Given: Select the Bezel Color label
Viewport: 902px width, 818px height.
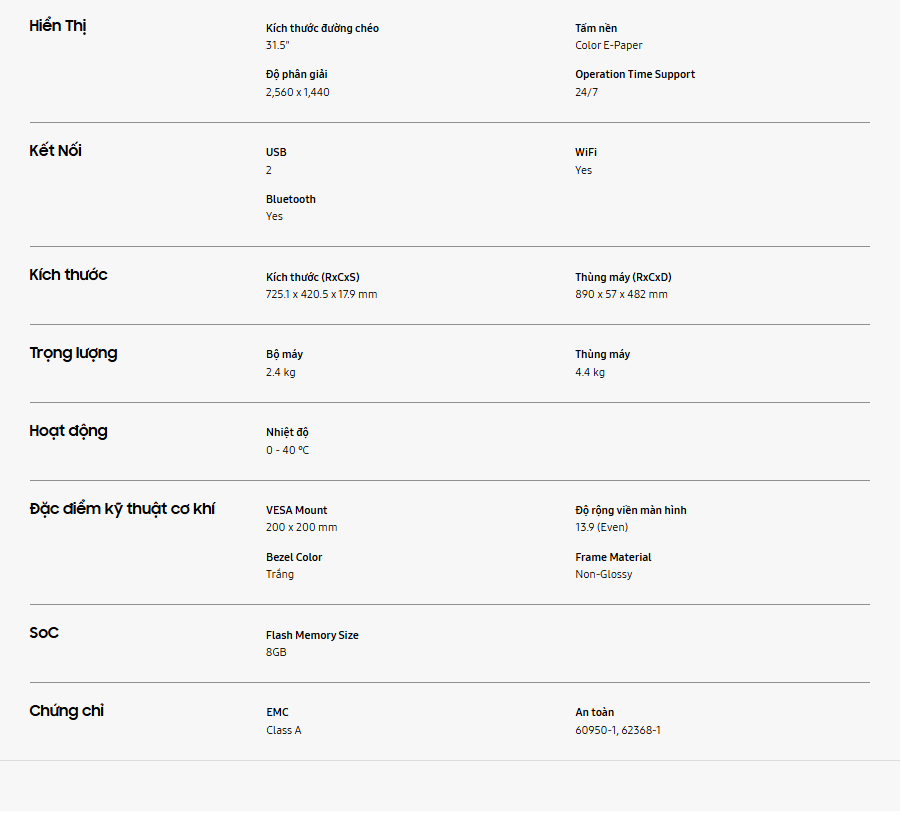Looking at the screenshot, I should tap(294, 557).
